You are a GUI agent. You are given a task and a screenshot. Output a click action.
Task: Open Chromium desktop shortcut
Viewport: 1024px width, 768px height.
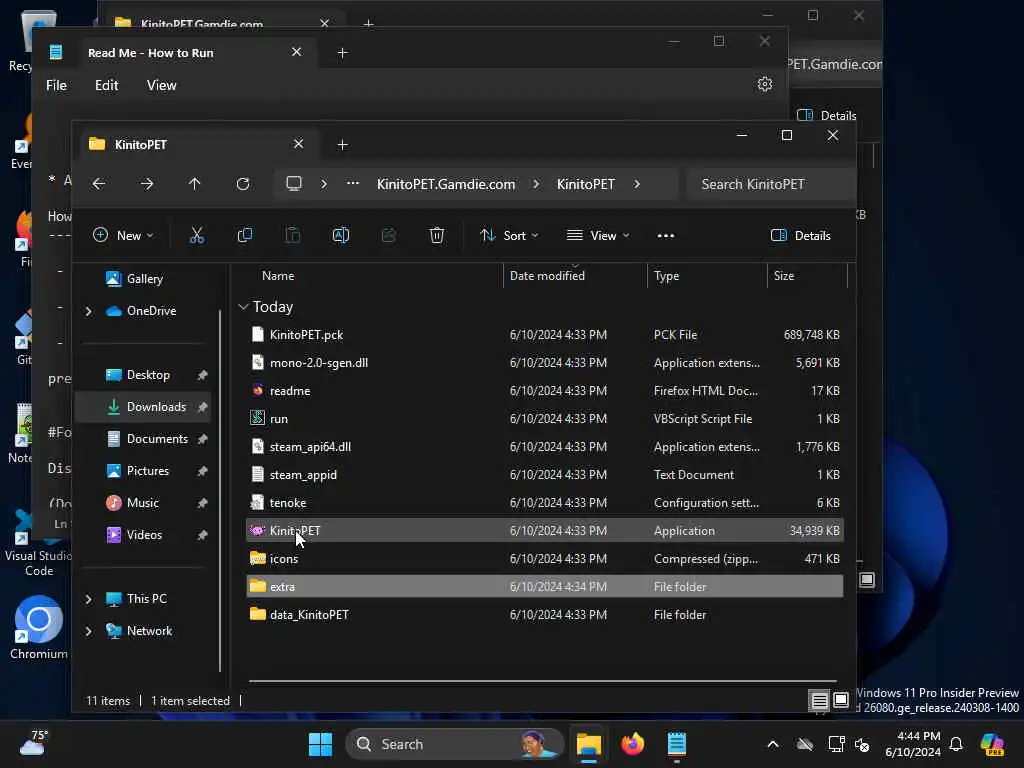[39, 627]
